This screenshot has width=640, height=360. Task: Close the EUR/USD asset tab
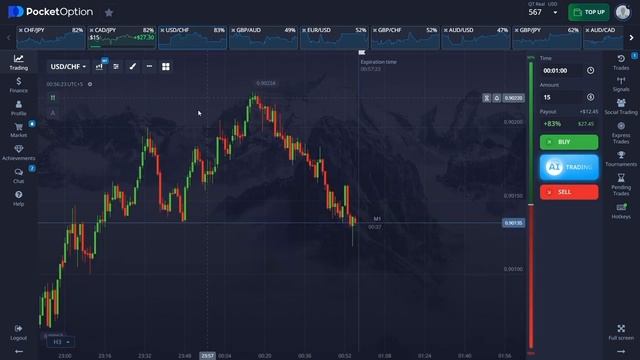tap(304, 30)
